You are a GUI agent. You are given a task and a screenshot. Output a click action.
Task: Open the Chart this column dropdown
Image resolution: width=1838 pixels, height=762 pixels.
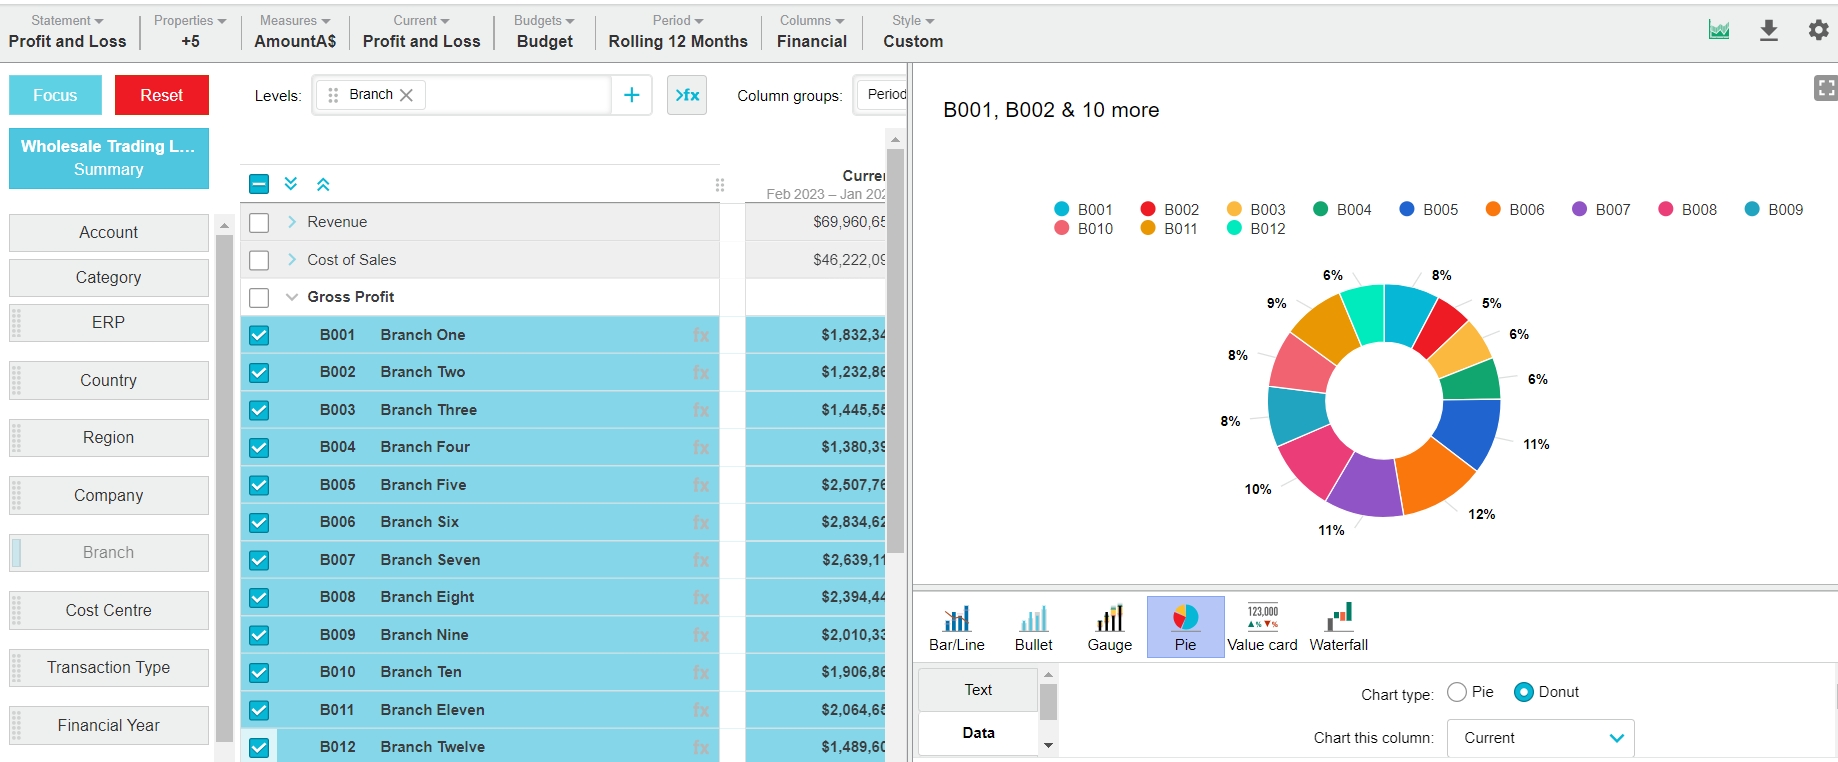click(x=1540, y=738)
